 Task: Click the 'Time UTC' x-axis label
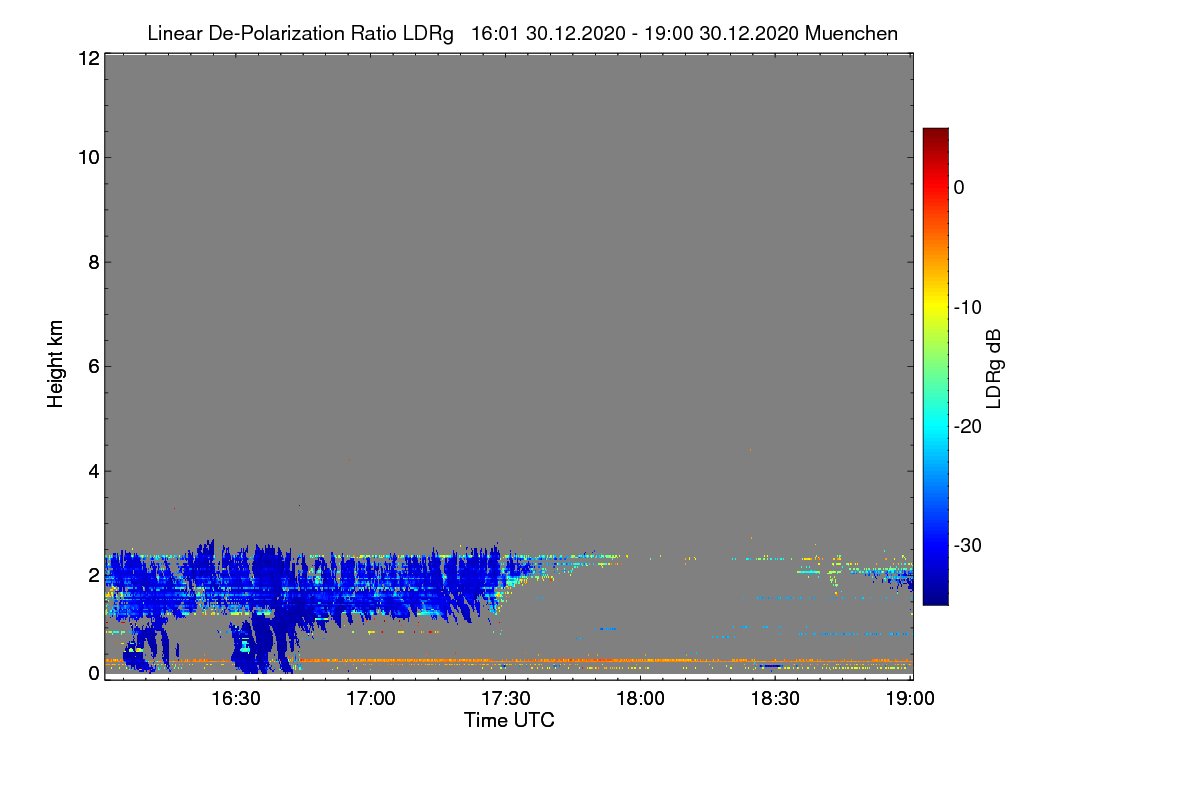[509, 720]
